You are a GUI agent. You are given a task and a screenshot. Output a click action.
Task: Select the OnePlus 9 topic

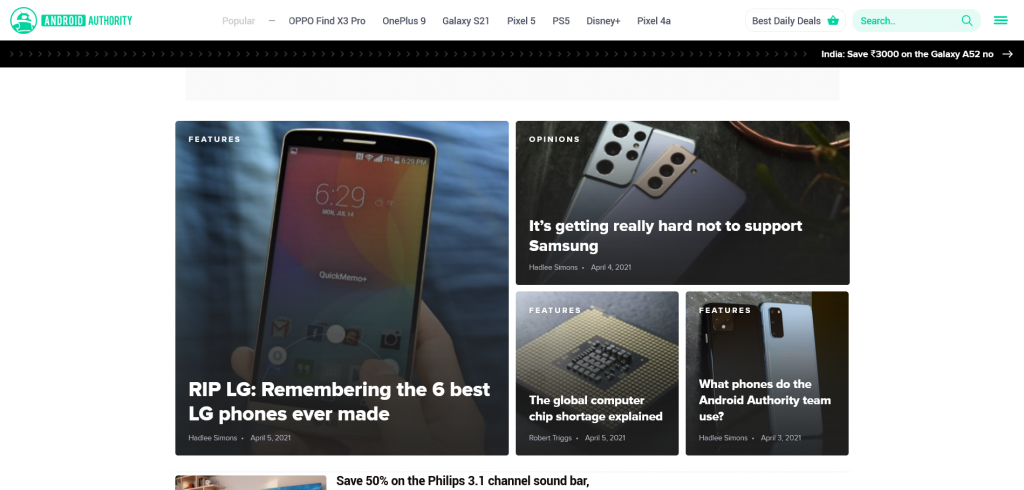click(x=404, y=21)
